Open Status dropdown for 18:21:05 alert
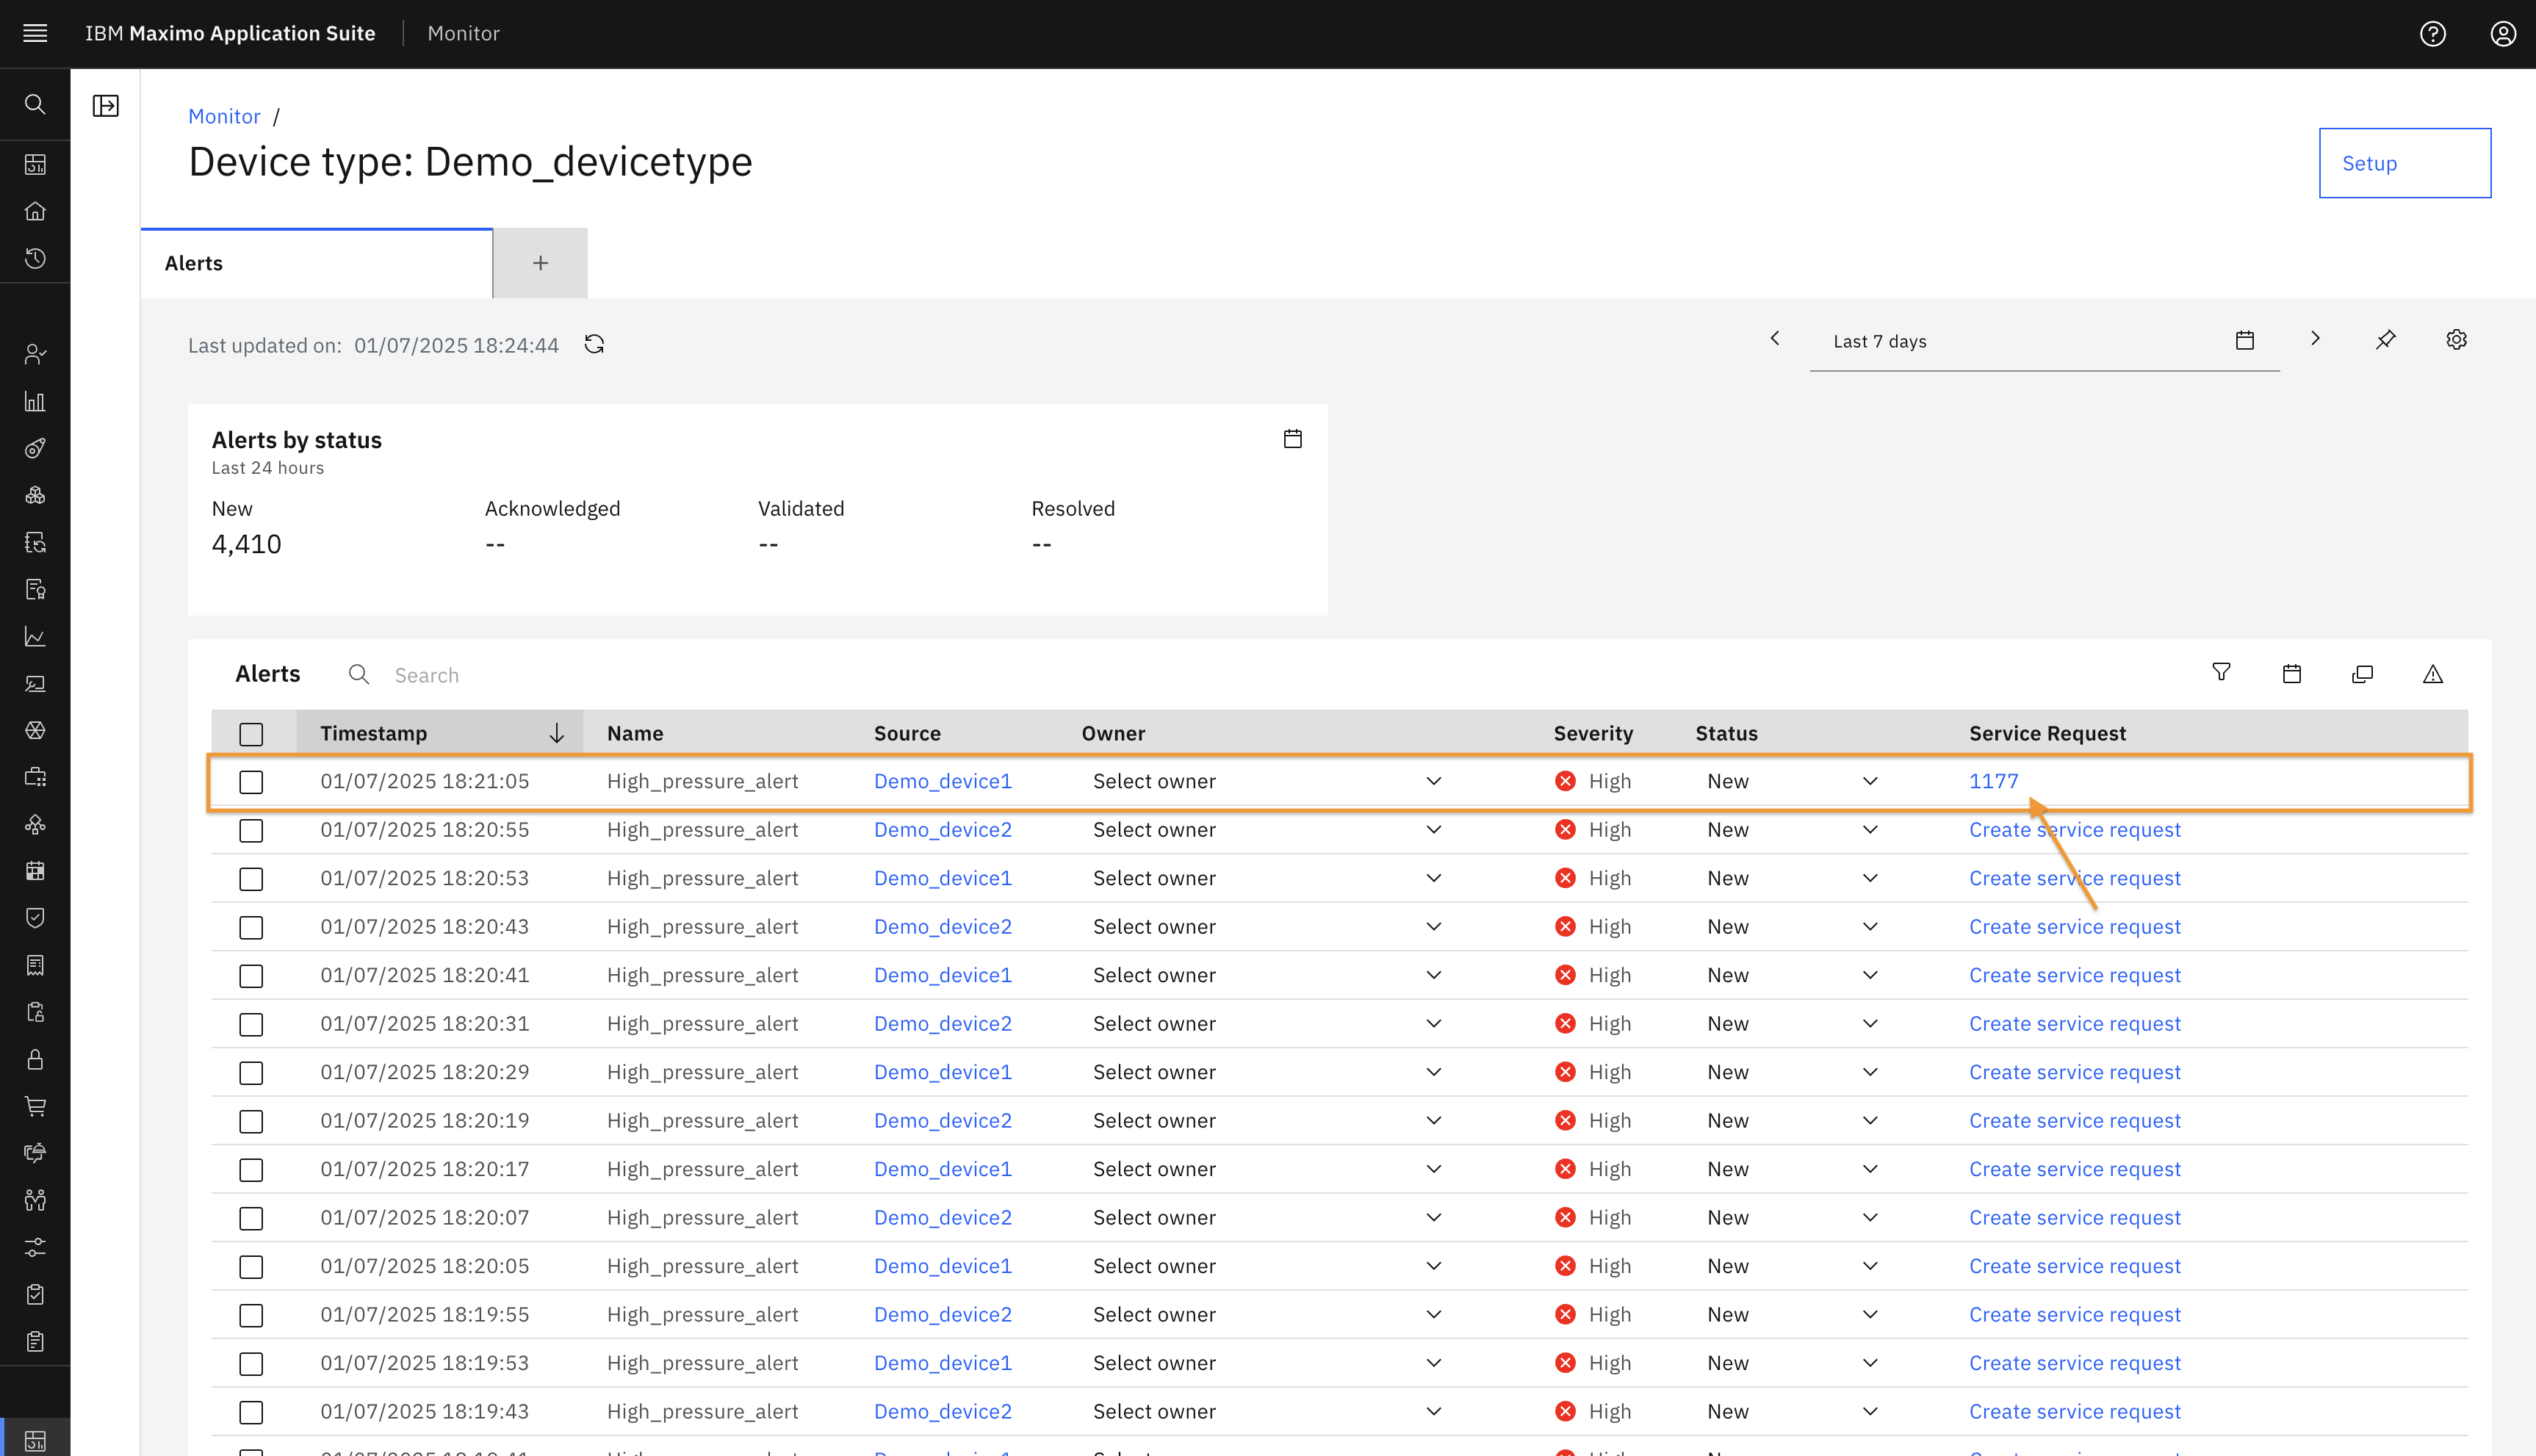 pyautogui.click(x=1793, y=781)
